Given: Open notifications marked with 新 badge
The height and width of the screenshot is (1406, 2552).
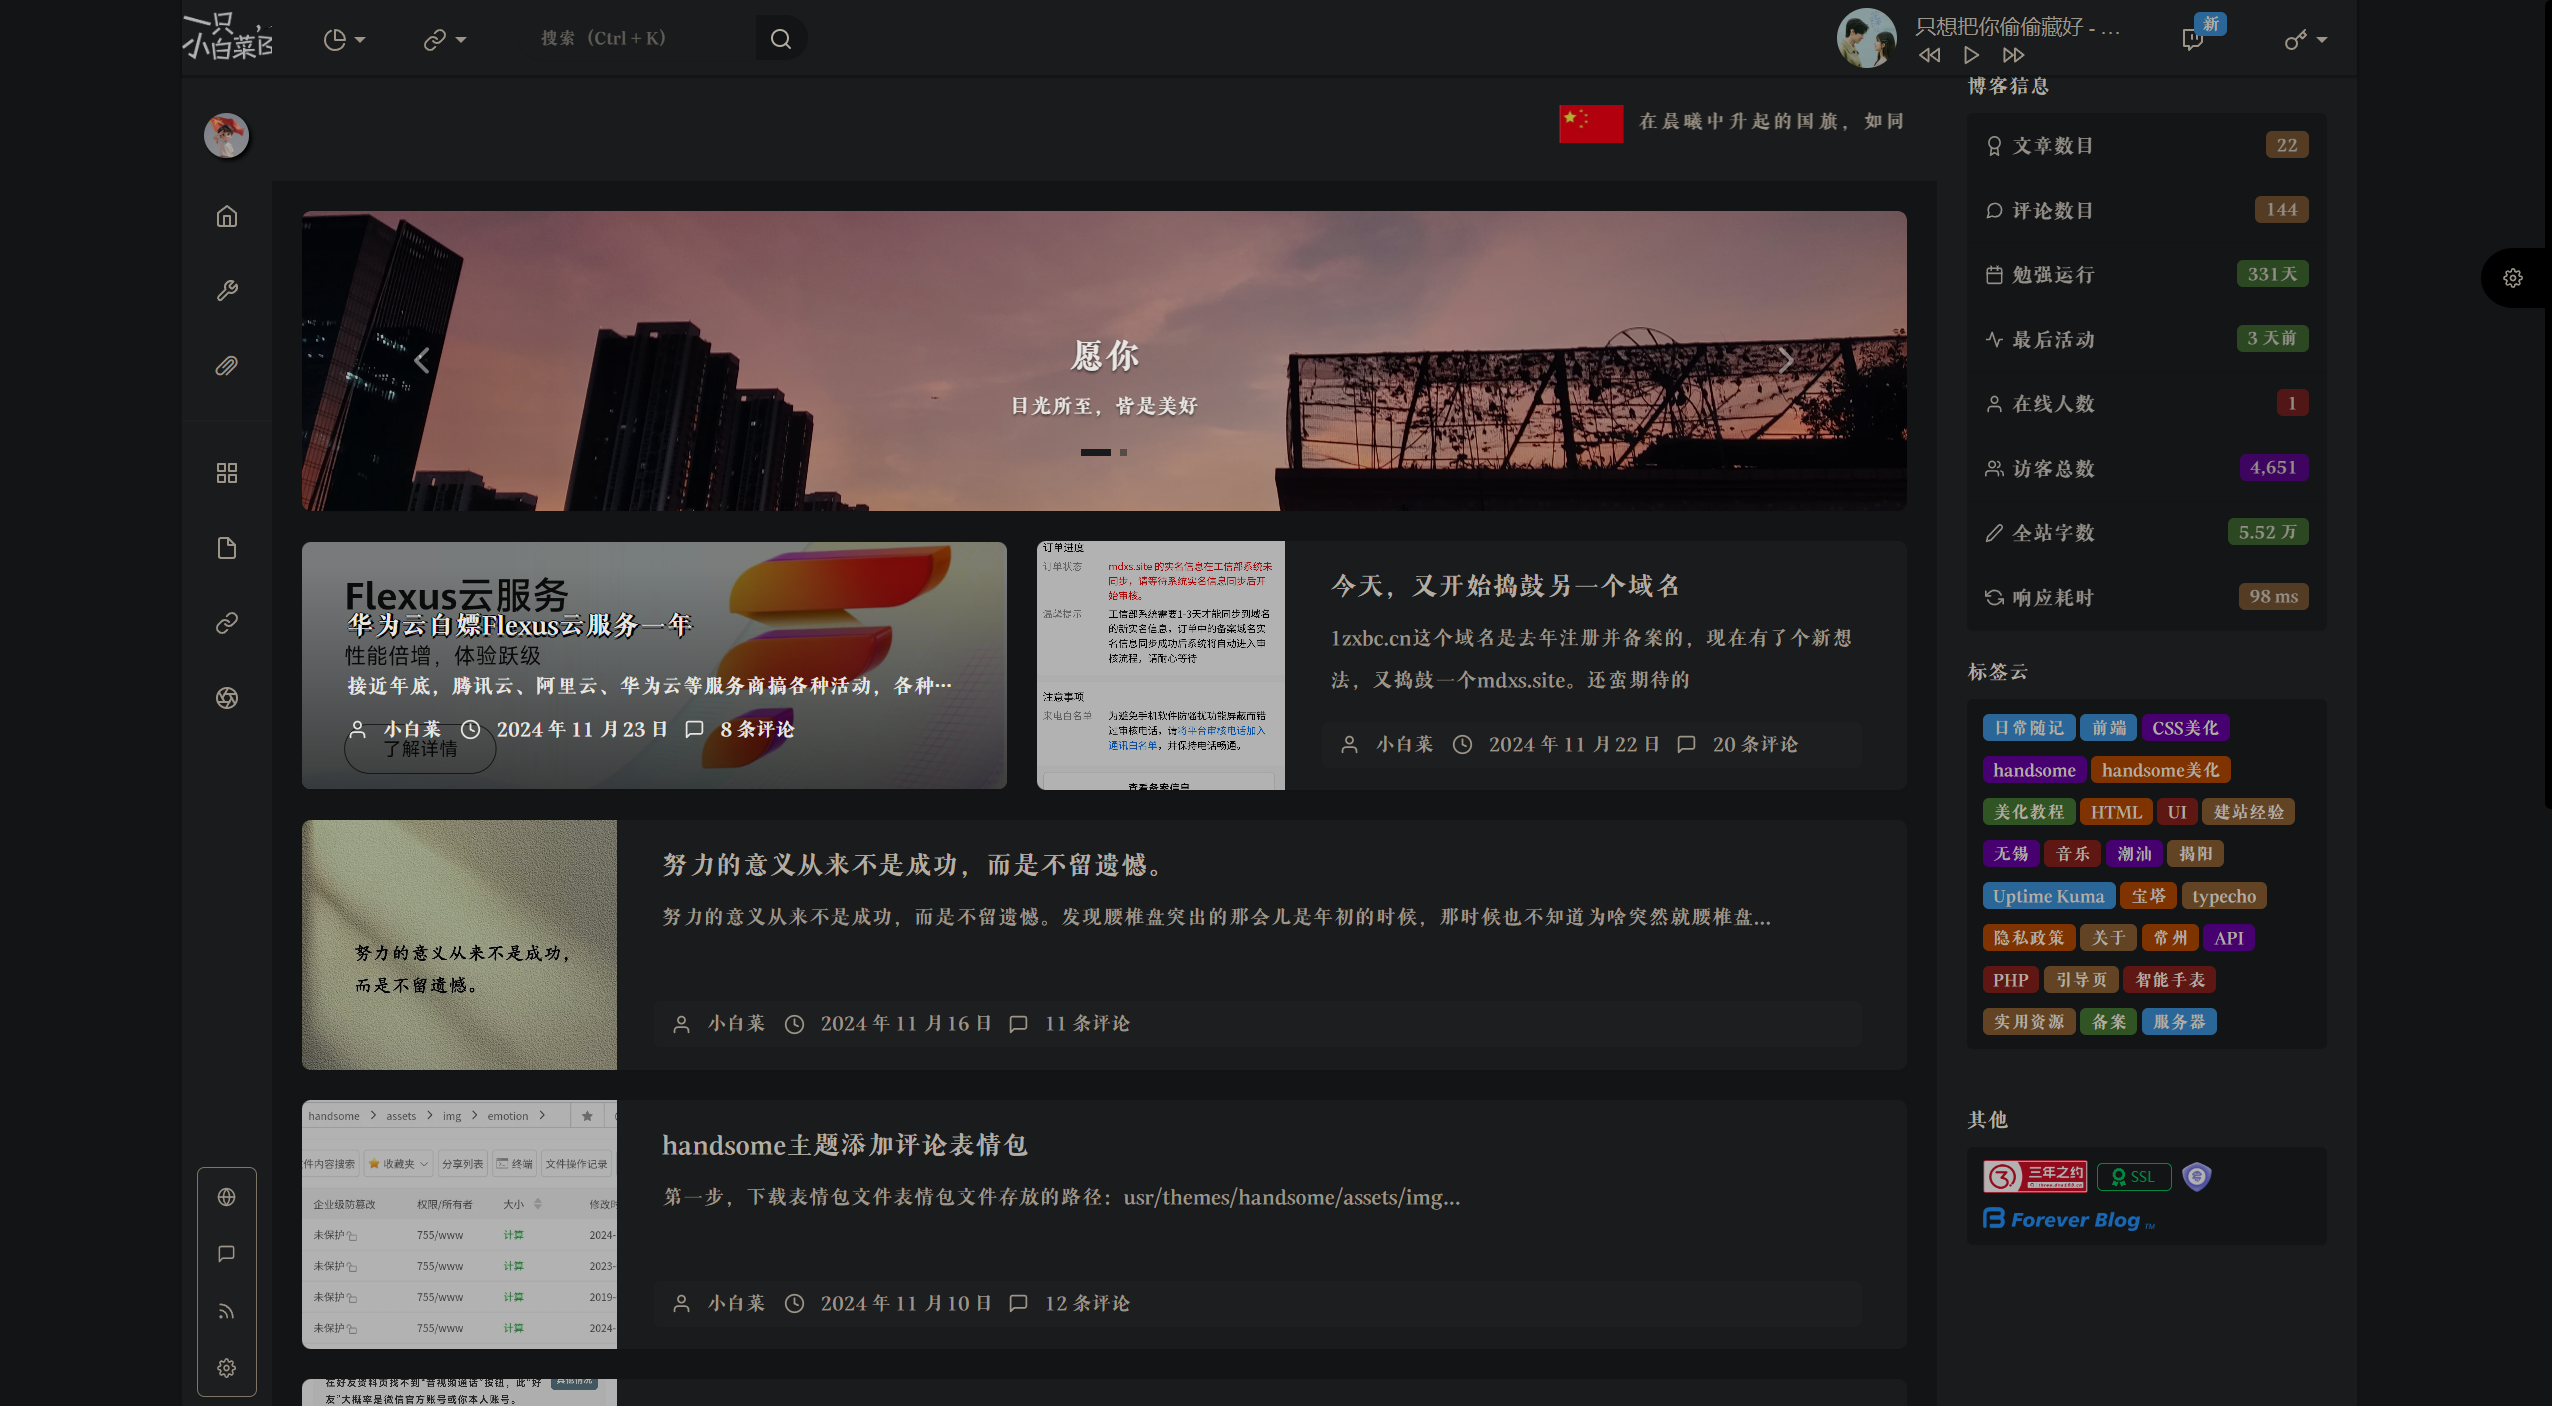Looking at the screenshot, I should tap(2192, 43).
